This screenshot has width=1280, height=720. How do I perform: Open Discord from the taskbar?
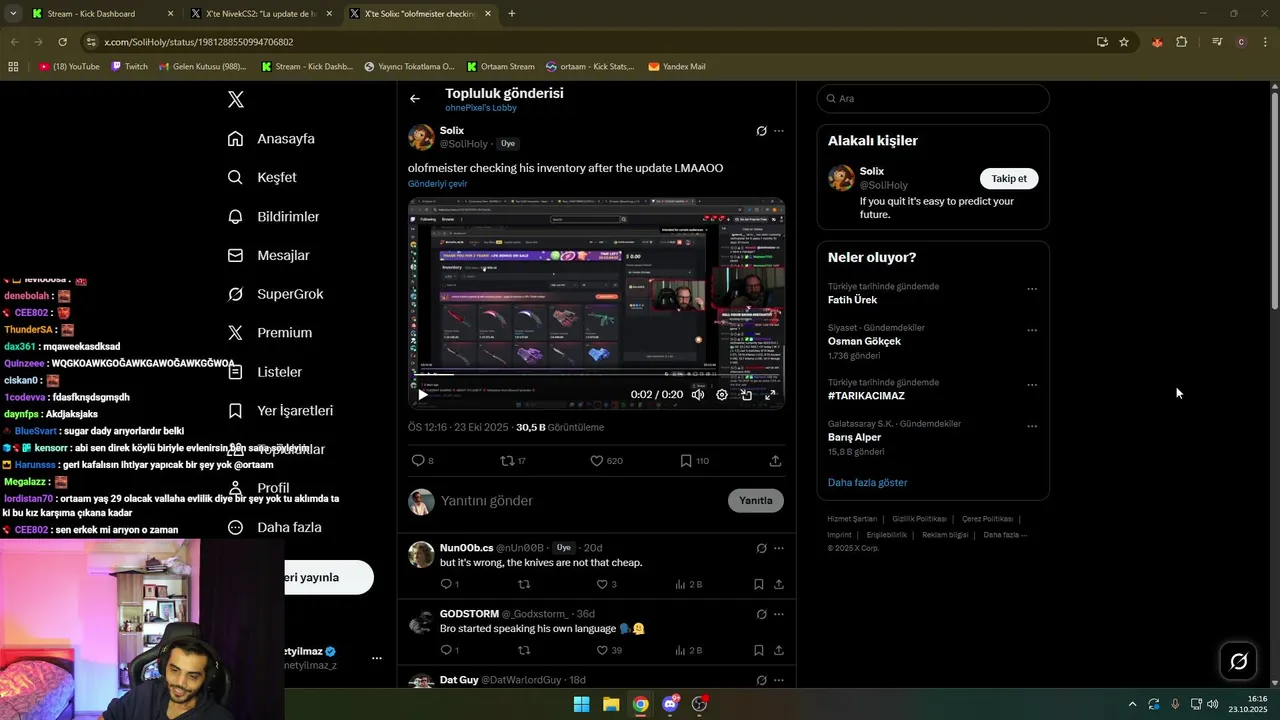(x=670, y=704)
